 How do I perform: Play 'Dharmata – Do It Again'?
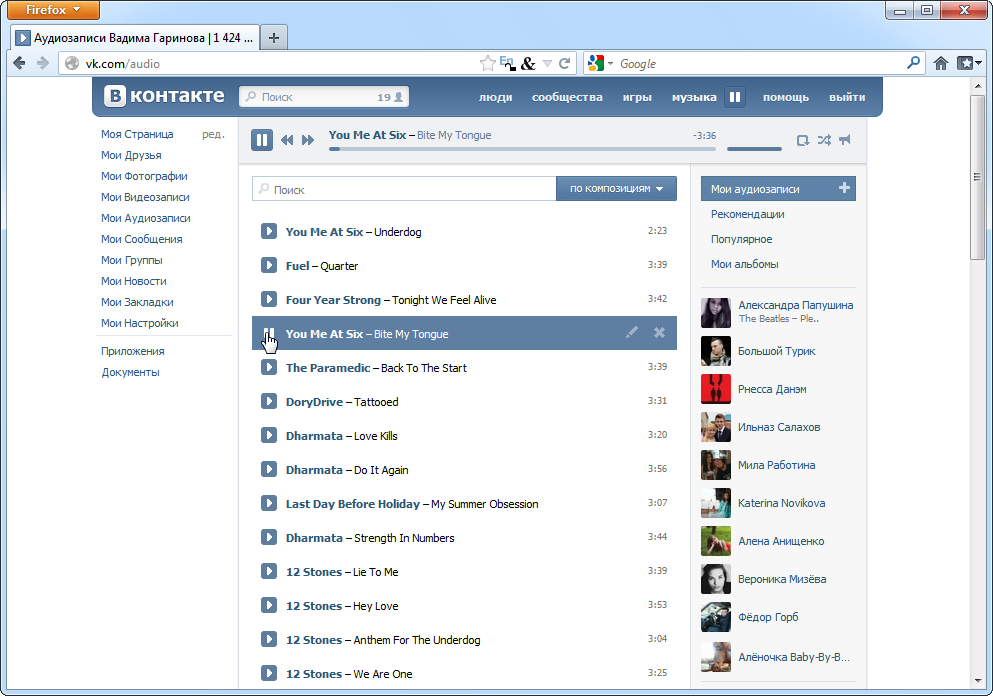[x=269, y=469]
